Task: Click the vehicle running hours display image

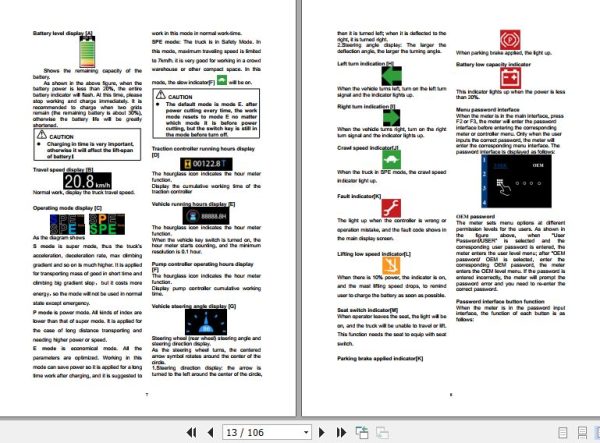Action: [206, 217]
